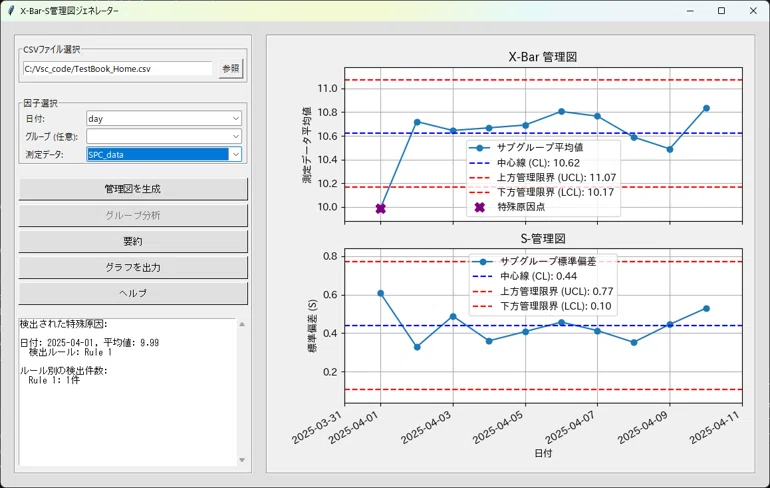Click the 下方管理限界 (LCL): 0.10 legend entry
This screenshot has height=488, width=770.
542,306
